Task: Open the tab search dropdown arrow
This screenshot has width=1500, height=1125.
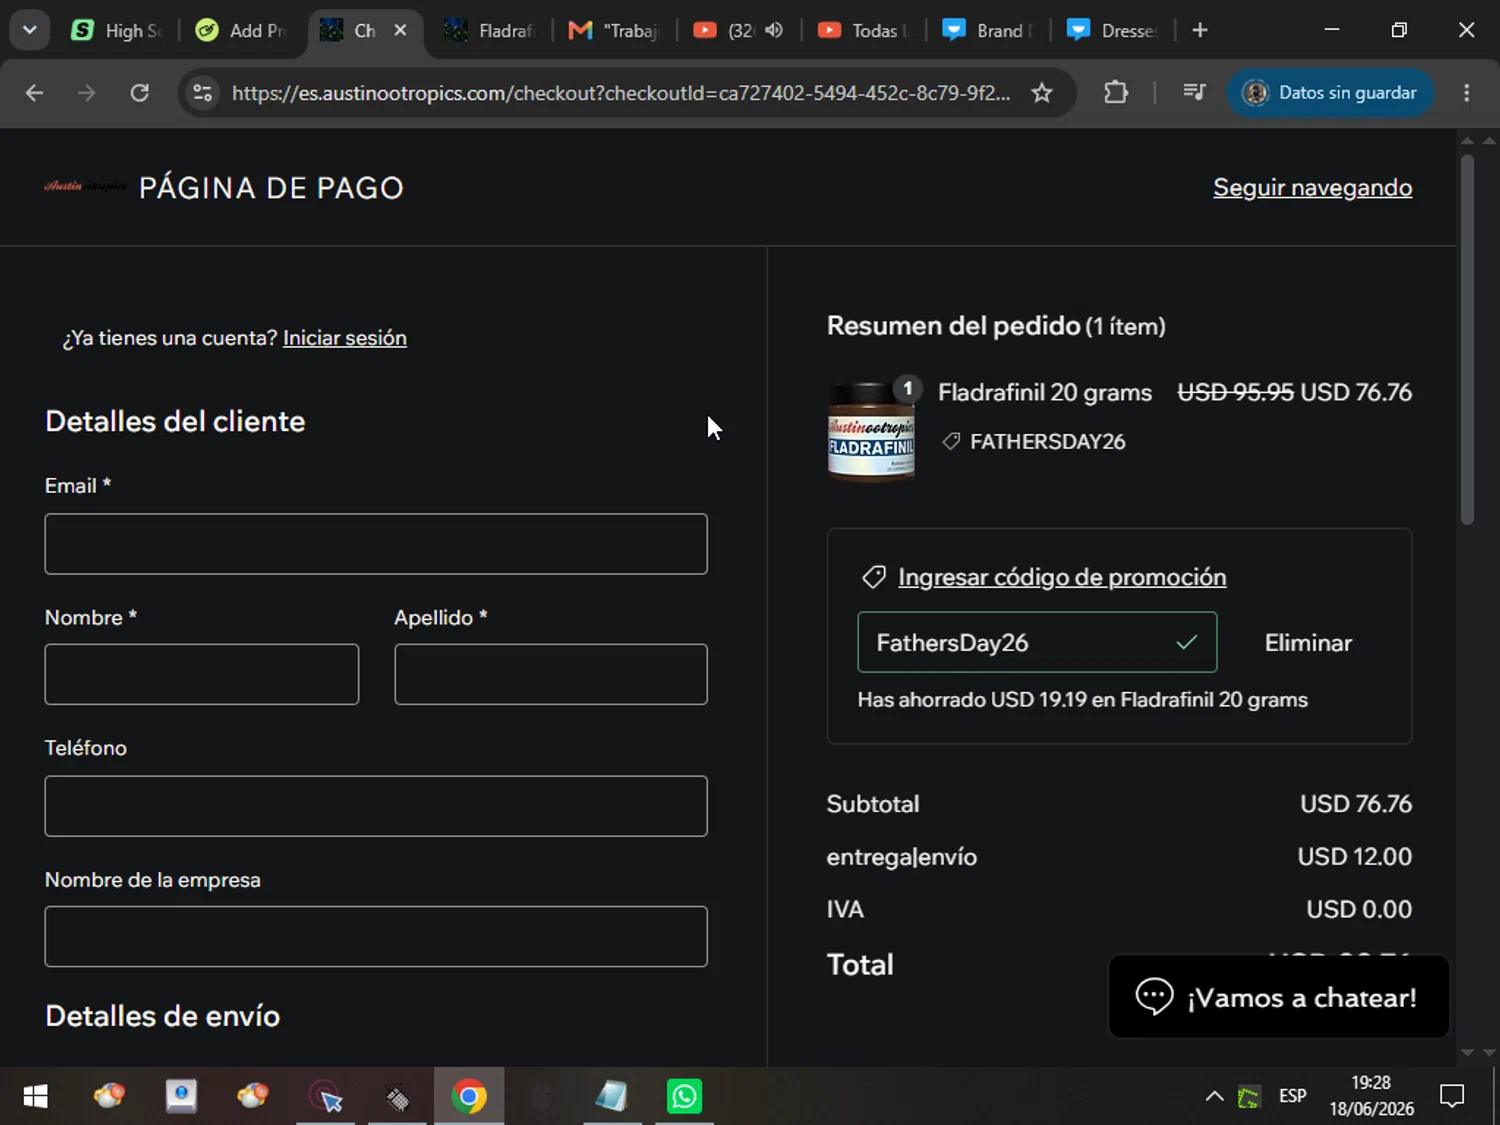Action: pos(30,30)
